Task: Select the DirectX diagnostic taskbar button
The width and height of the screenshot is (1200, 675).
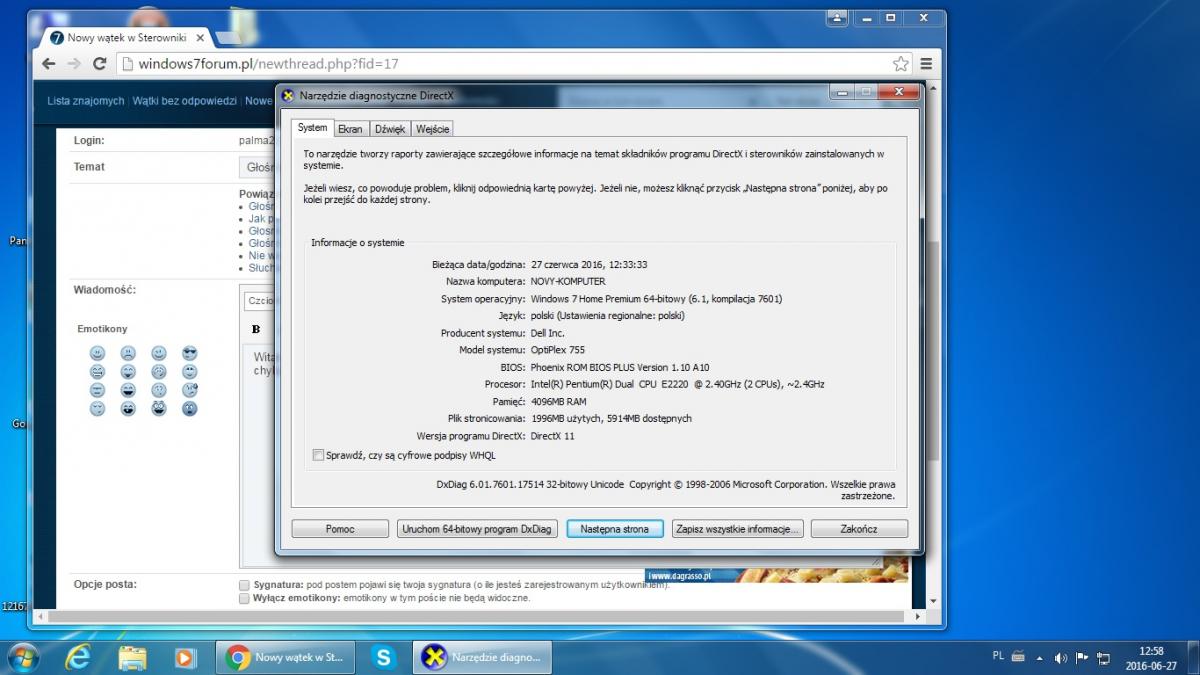Action: pyautogui.click(x=484, y=657)
